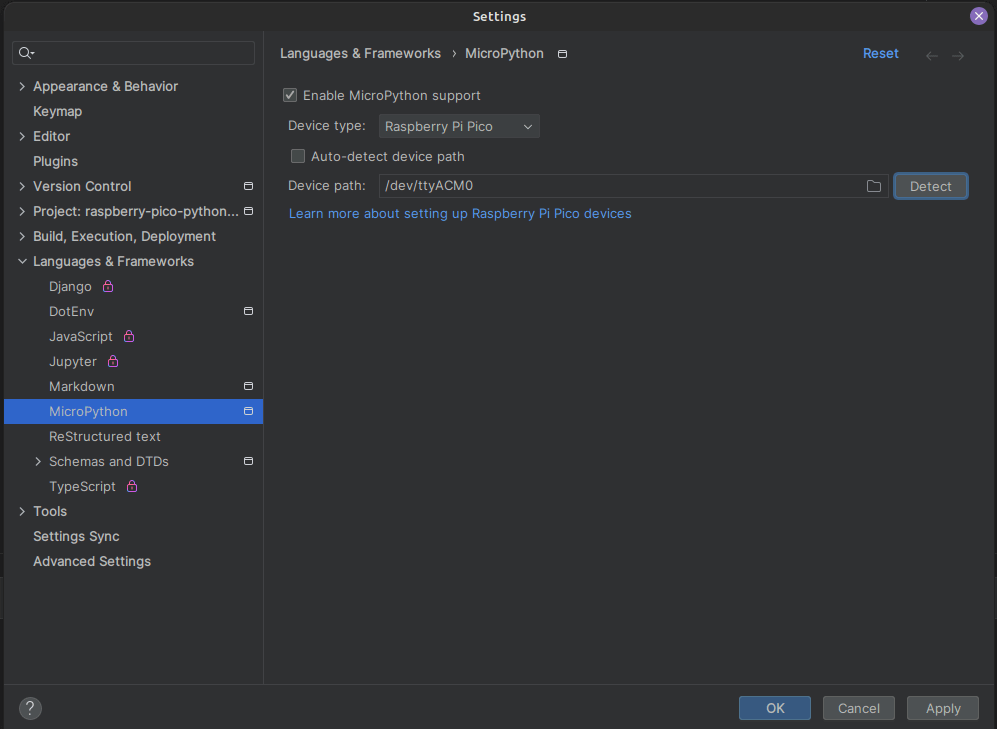Viewport: 997px width, 729px height.
Task: Click the project-level icon on DotEnv row
Action: coord(249,311)
